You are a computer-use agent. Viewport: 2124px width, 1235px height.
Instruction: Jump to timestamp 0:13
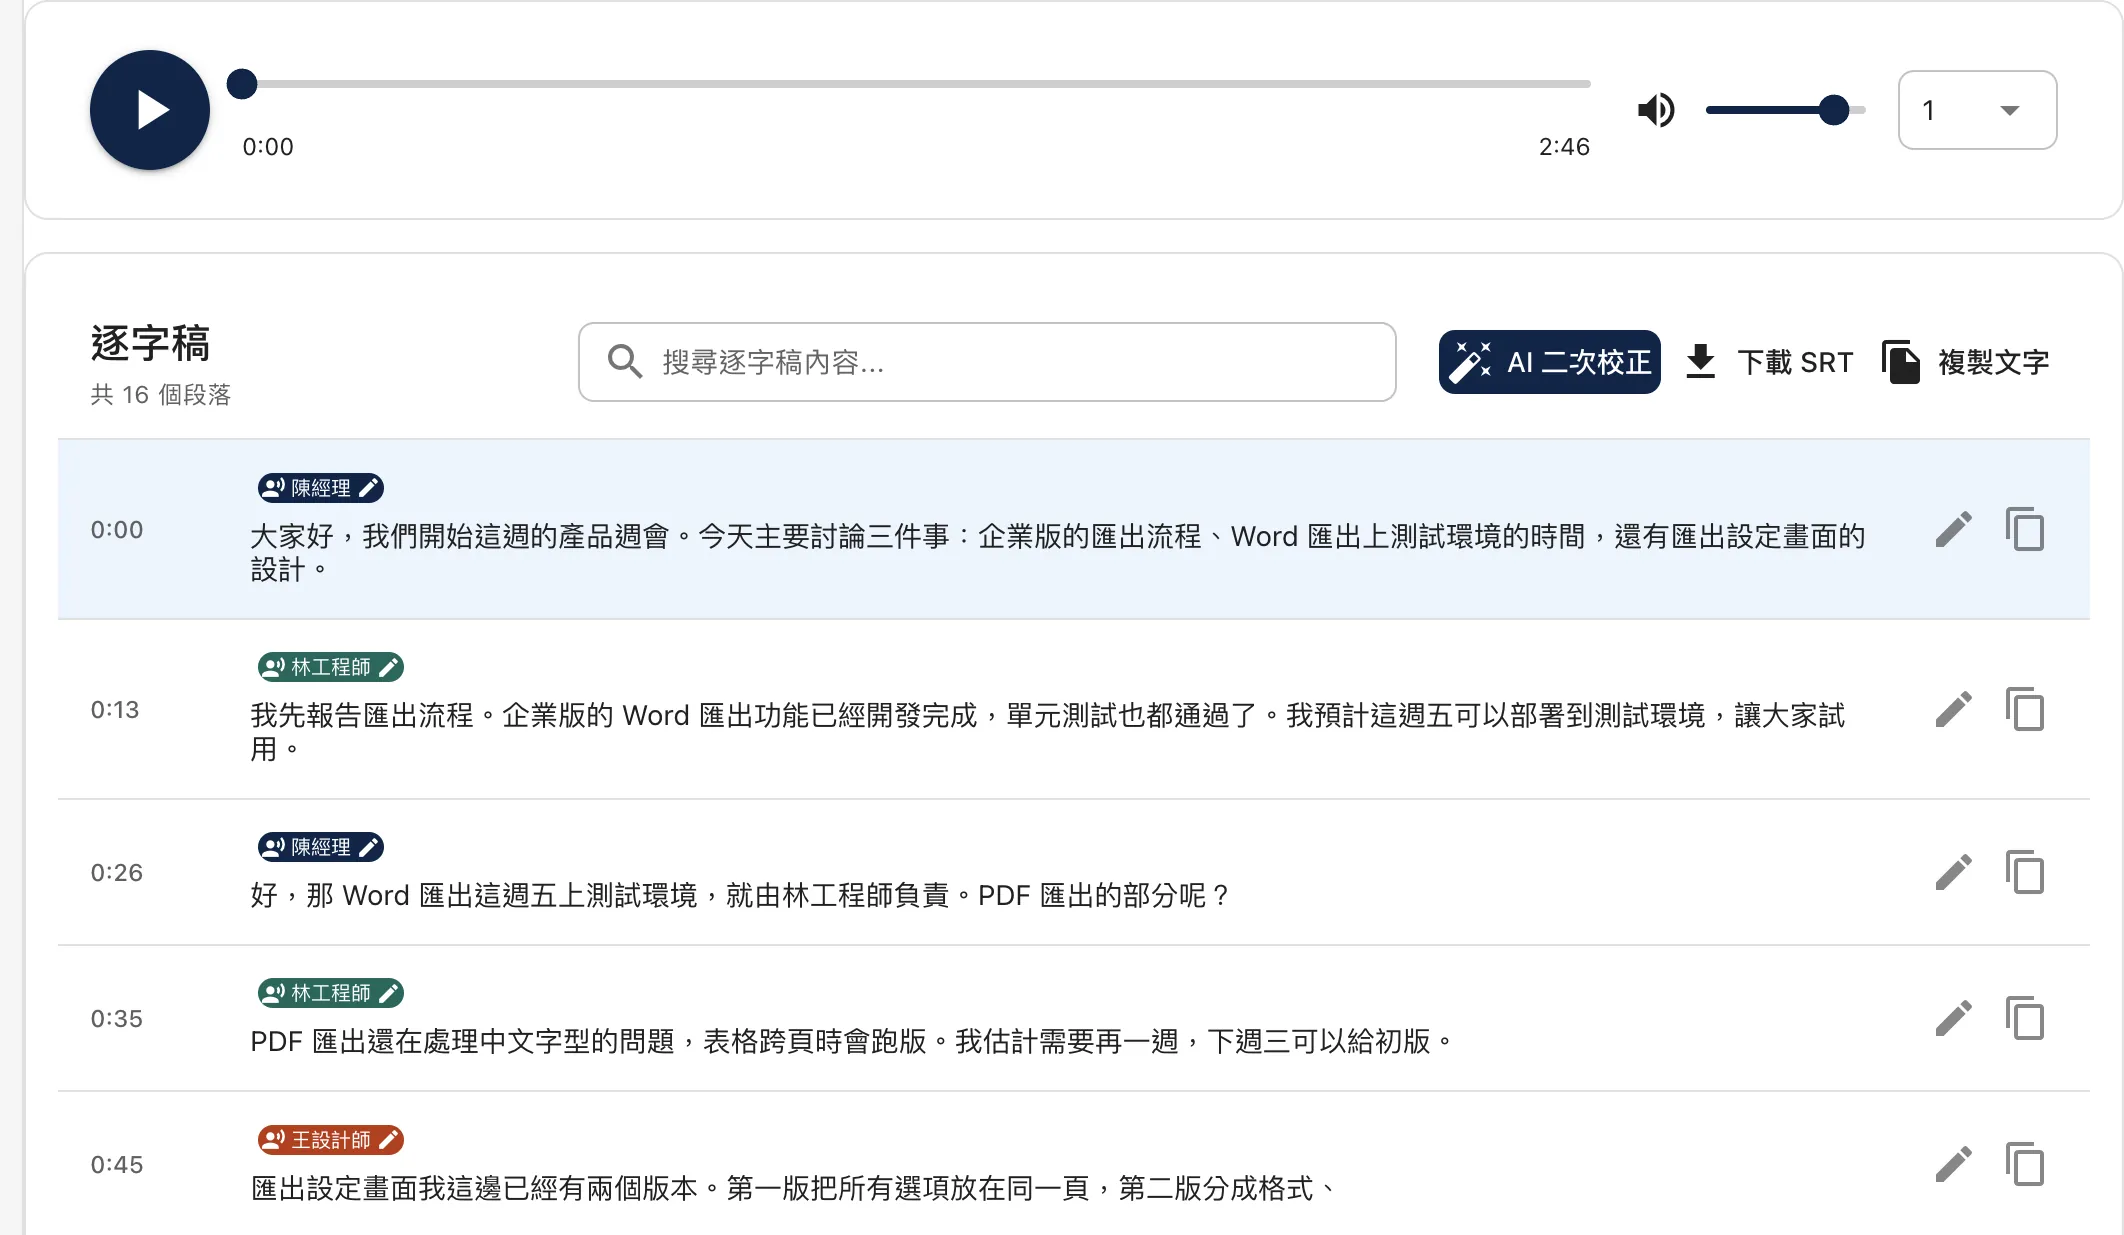(x=115, y=710)
